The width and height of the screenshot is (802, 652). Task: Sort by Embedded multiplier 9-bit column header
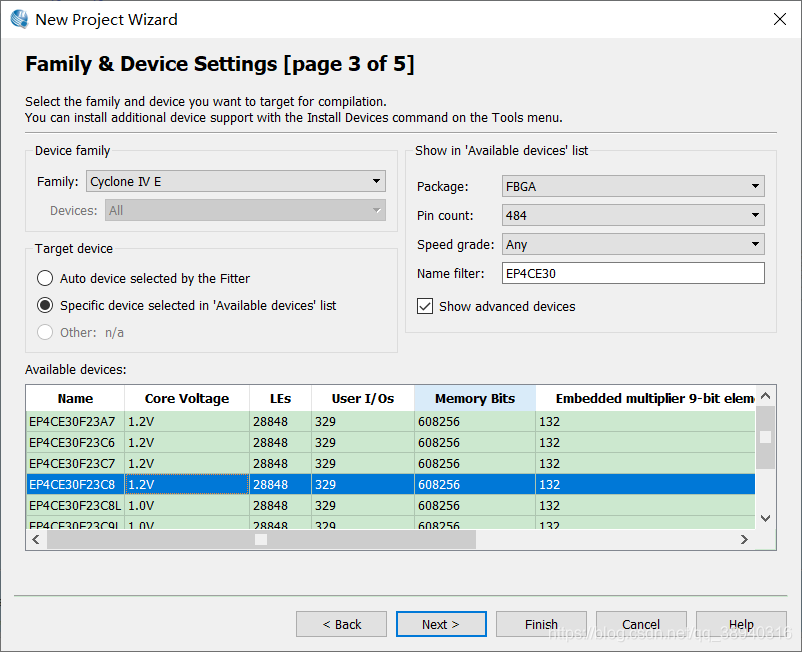coord(645,398)
